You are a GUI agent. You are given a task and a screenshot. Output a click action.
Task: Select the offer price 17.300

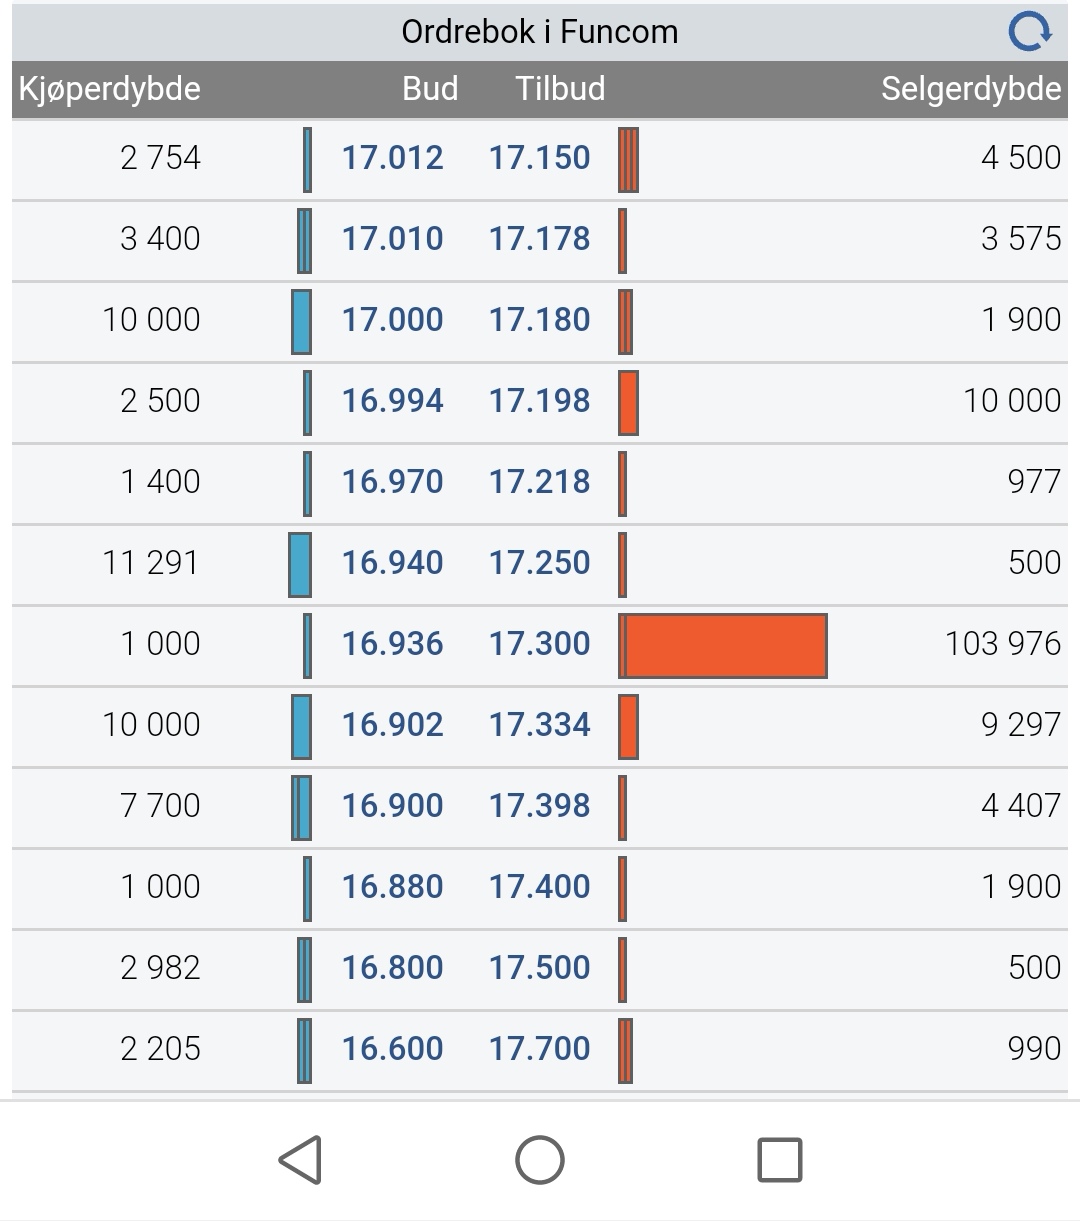click(540, 644)
